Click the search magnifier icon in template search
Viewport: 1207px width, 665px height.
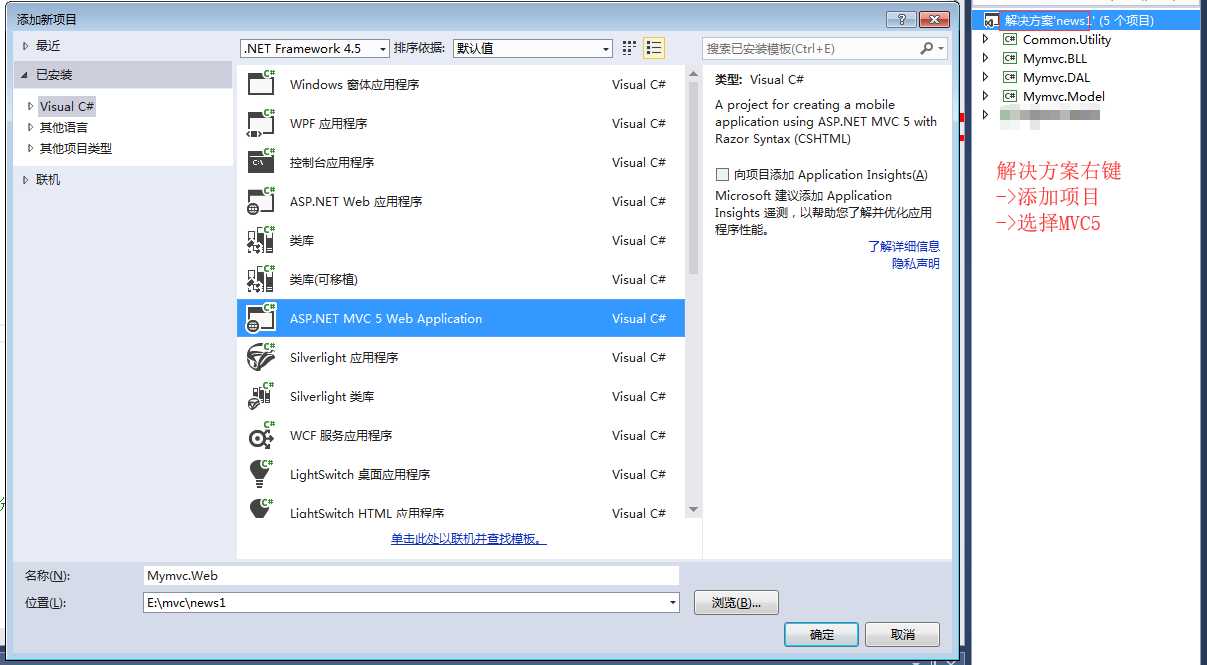tap(927, 48)
